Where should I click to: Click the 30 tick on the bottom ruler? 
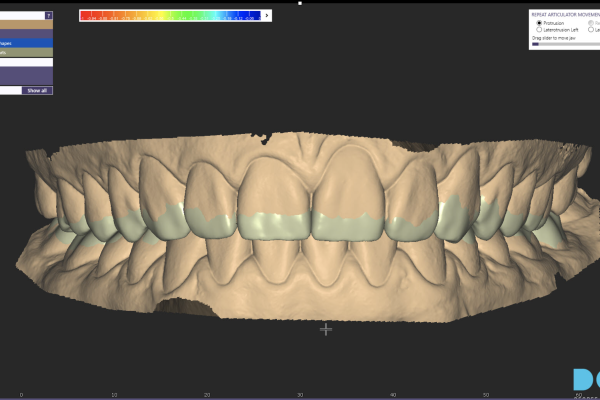(300, 395)
